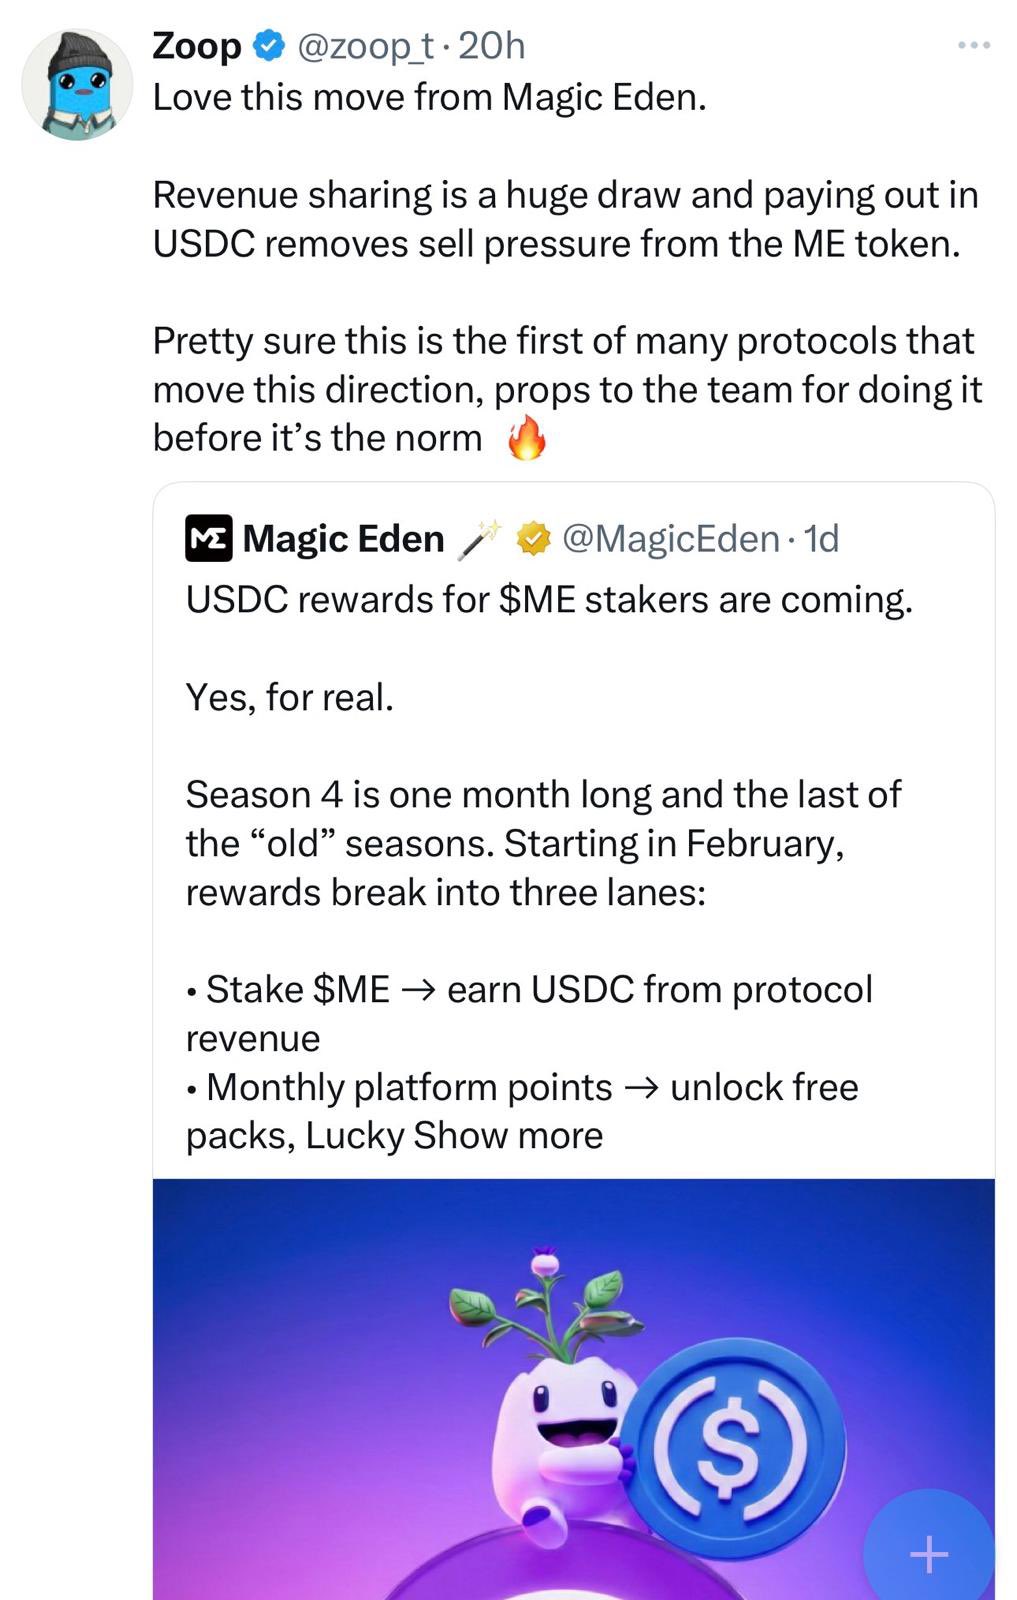Open quoted tweet via "USDC rewards" headline
The image size is (1017, 1600).
click(549, 600)
